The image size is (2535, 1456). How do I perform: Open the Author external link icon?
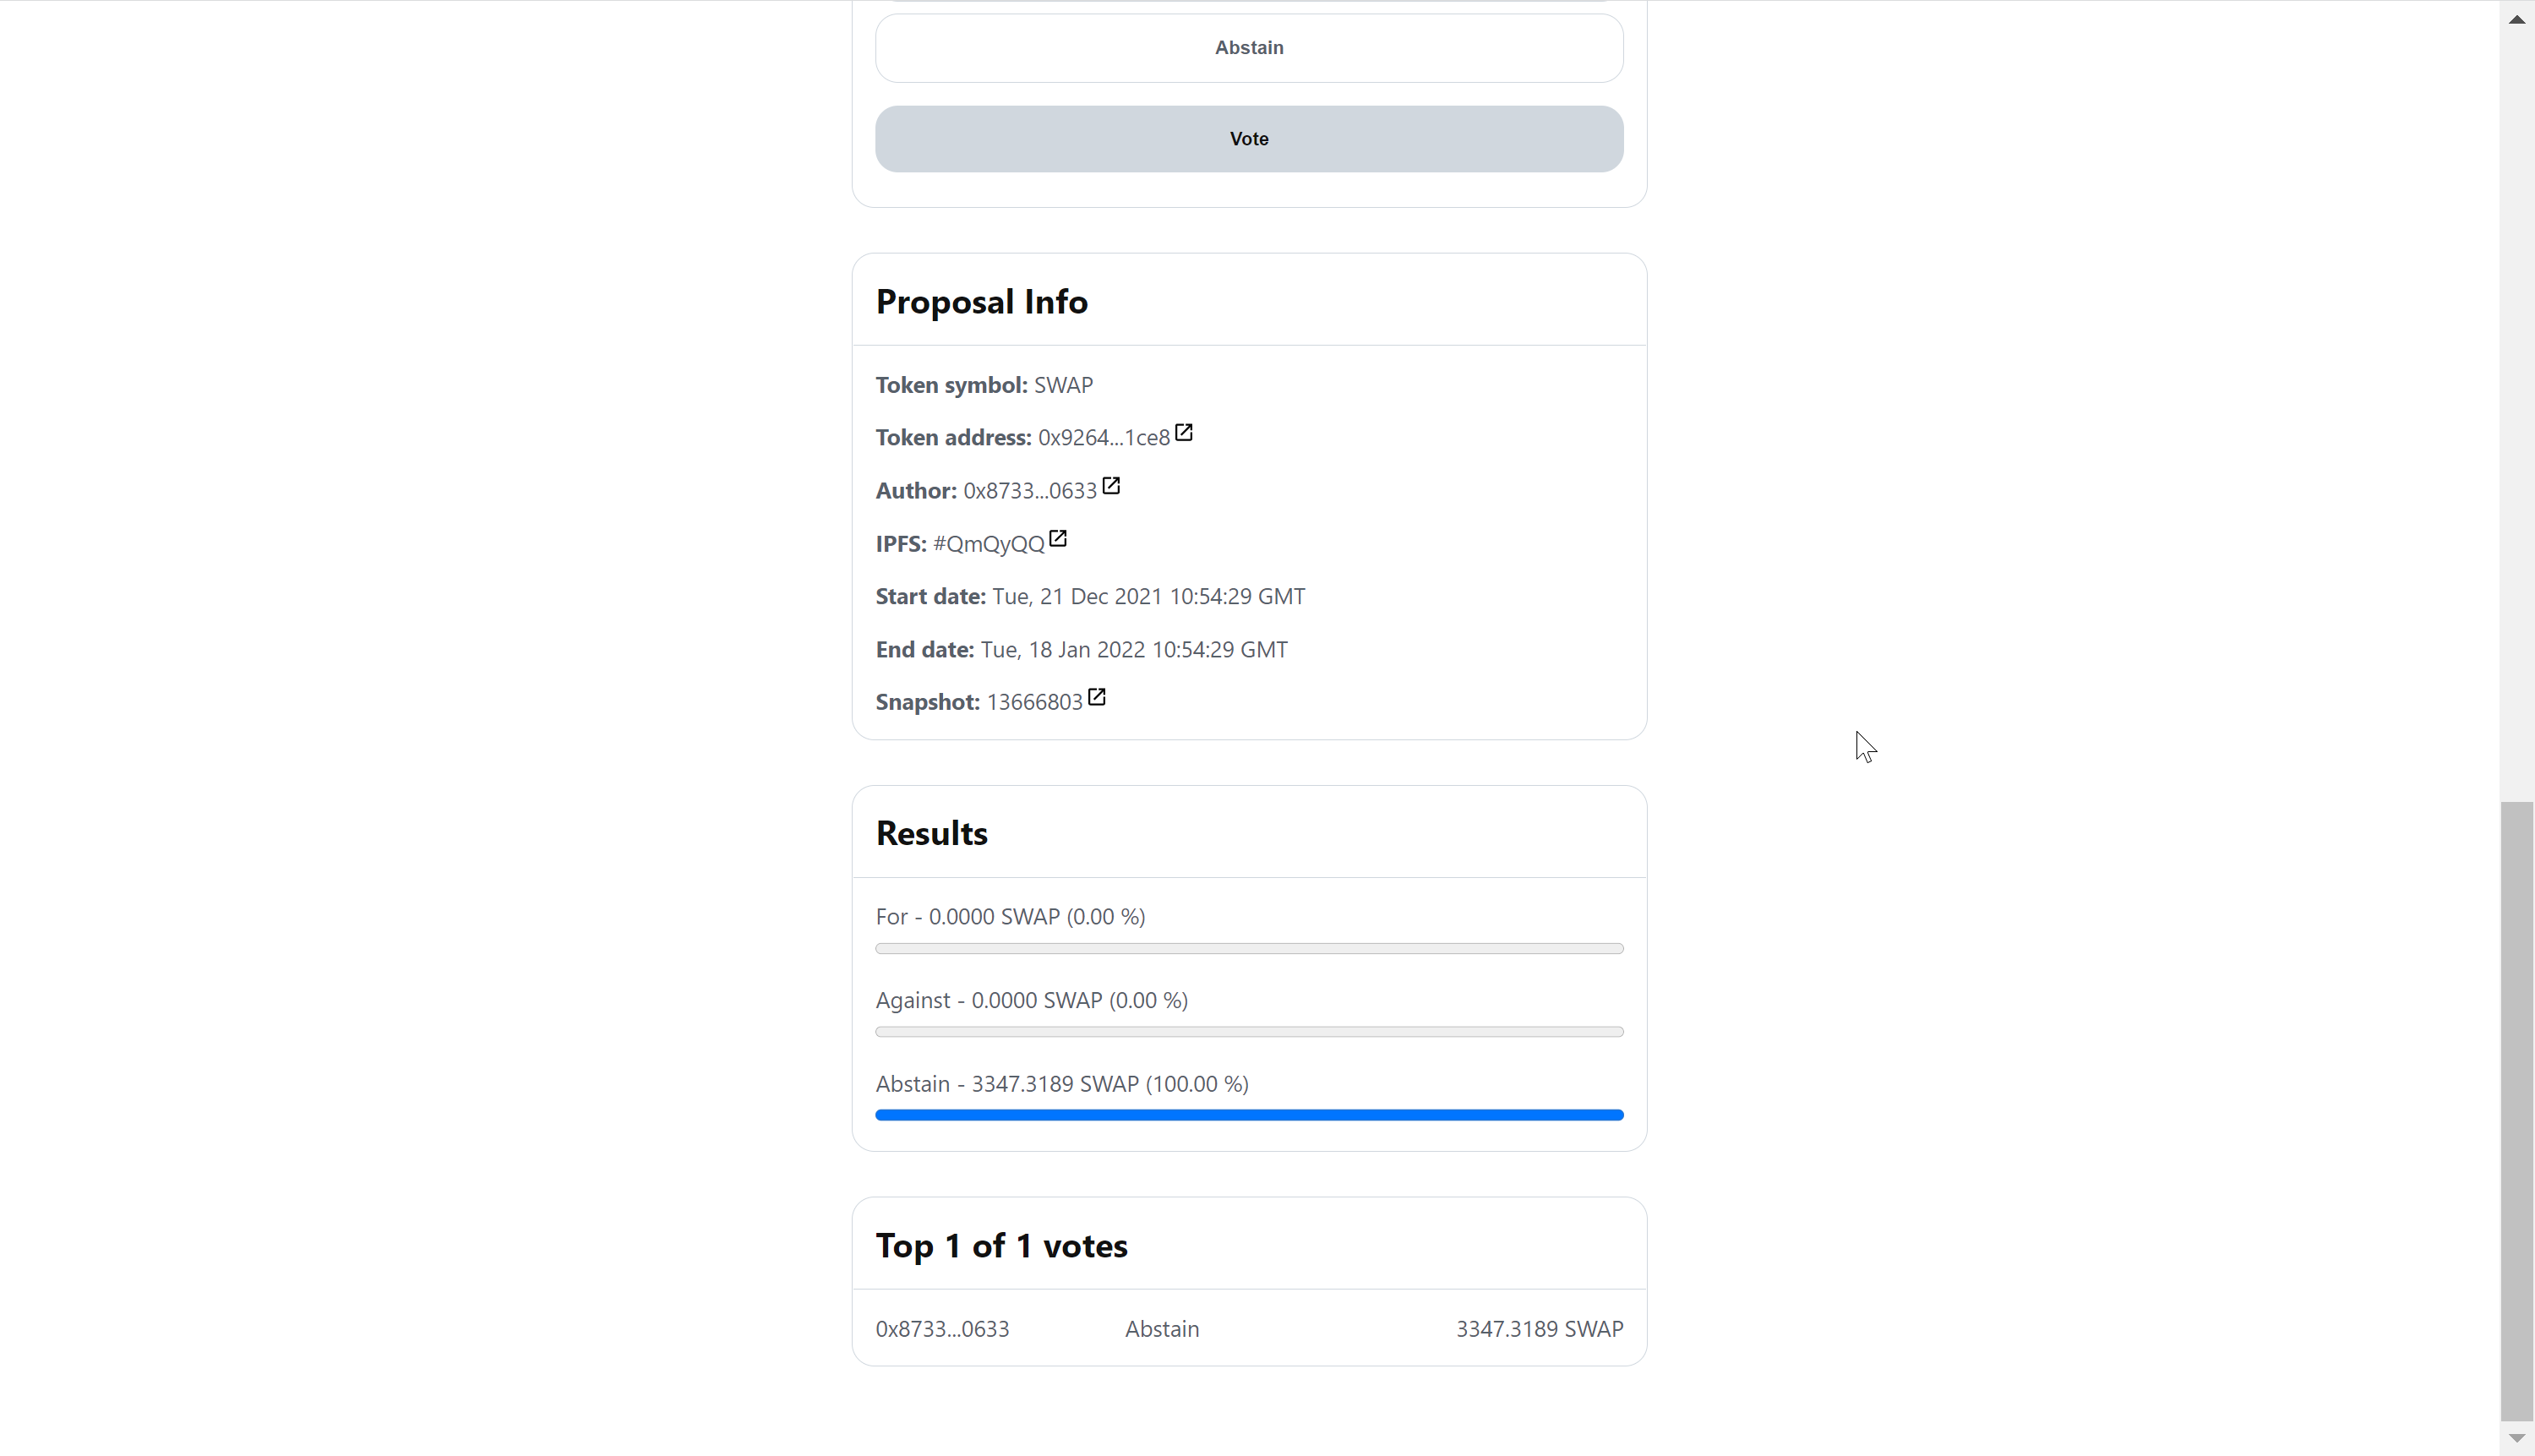(1111, 486)
